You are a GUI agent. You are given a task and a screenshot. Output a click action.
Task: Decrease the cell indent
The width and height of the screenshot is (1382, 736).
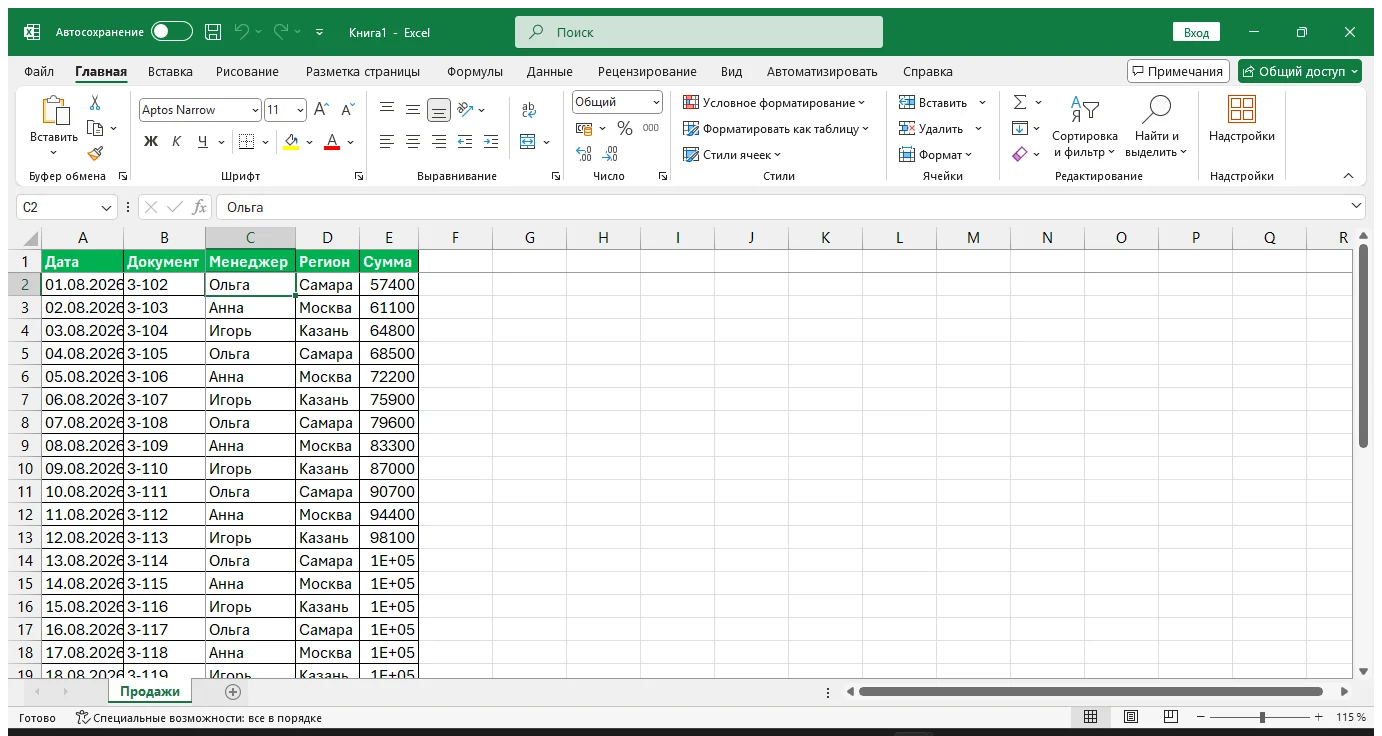click(x=464, y=142)
